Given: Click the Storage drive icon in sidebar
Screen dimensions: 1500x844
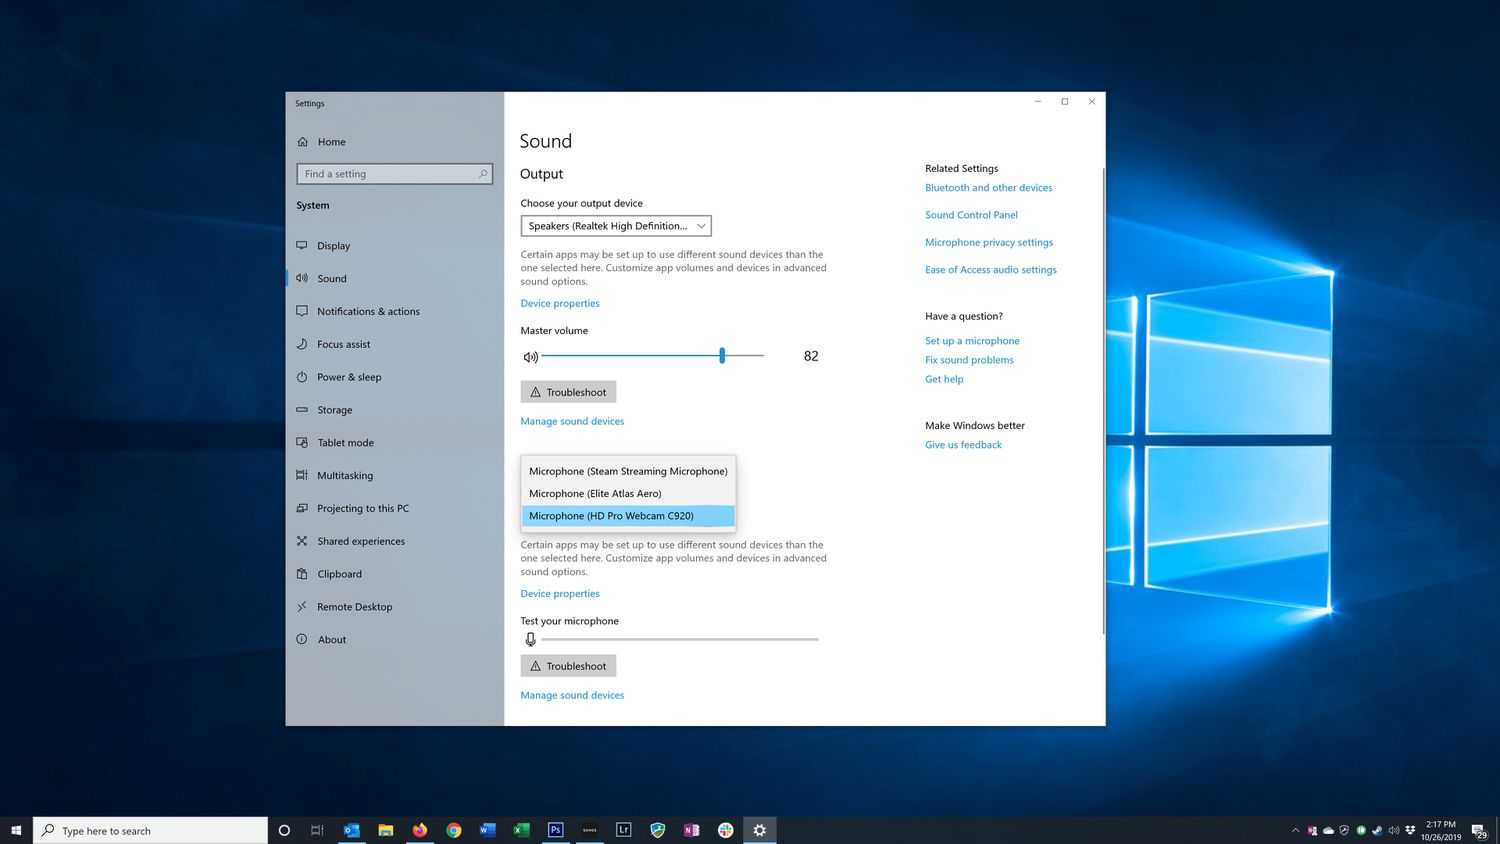Looking at the screenshot, I should click(x=302, y=410).
